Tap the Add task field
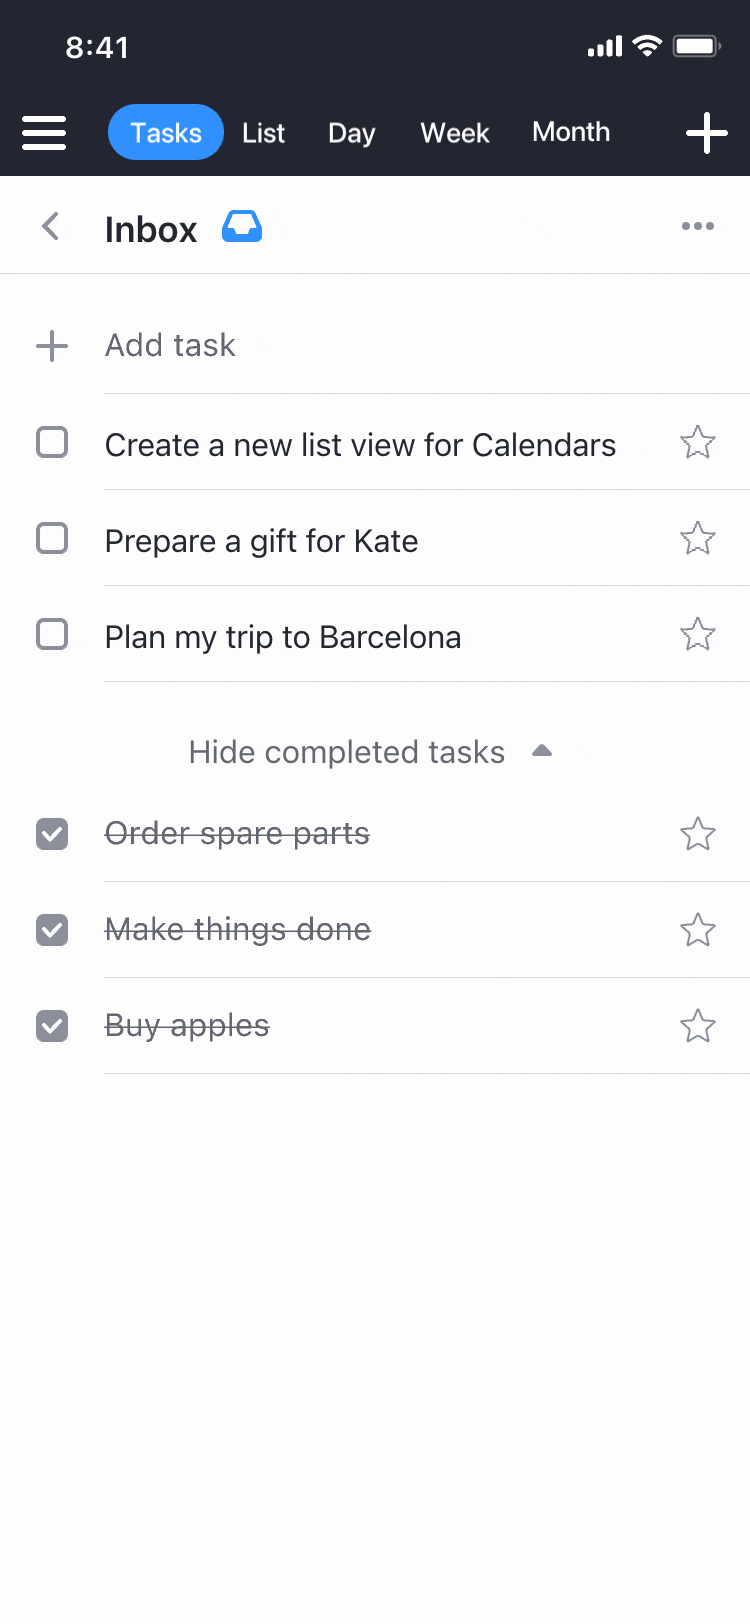The image size is (750, 1624). tap(170, 345)
